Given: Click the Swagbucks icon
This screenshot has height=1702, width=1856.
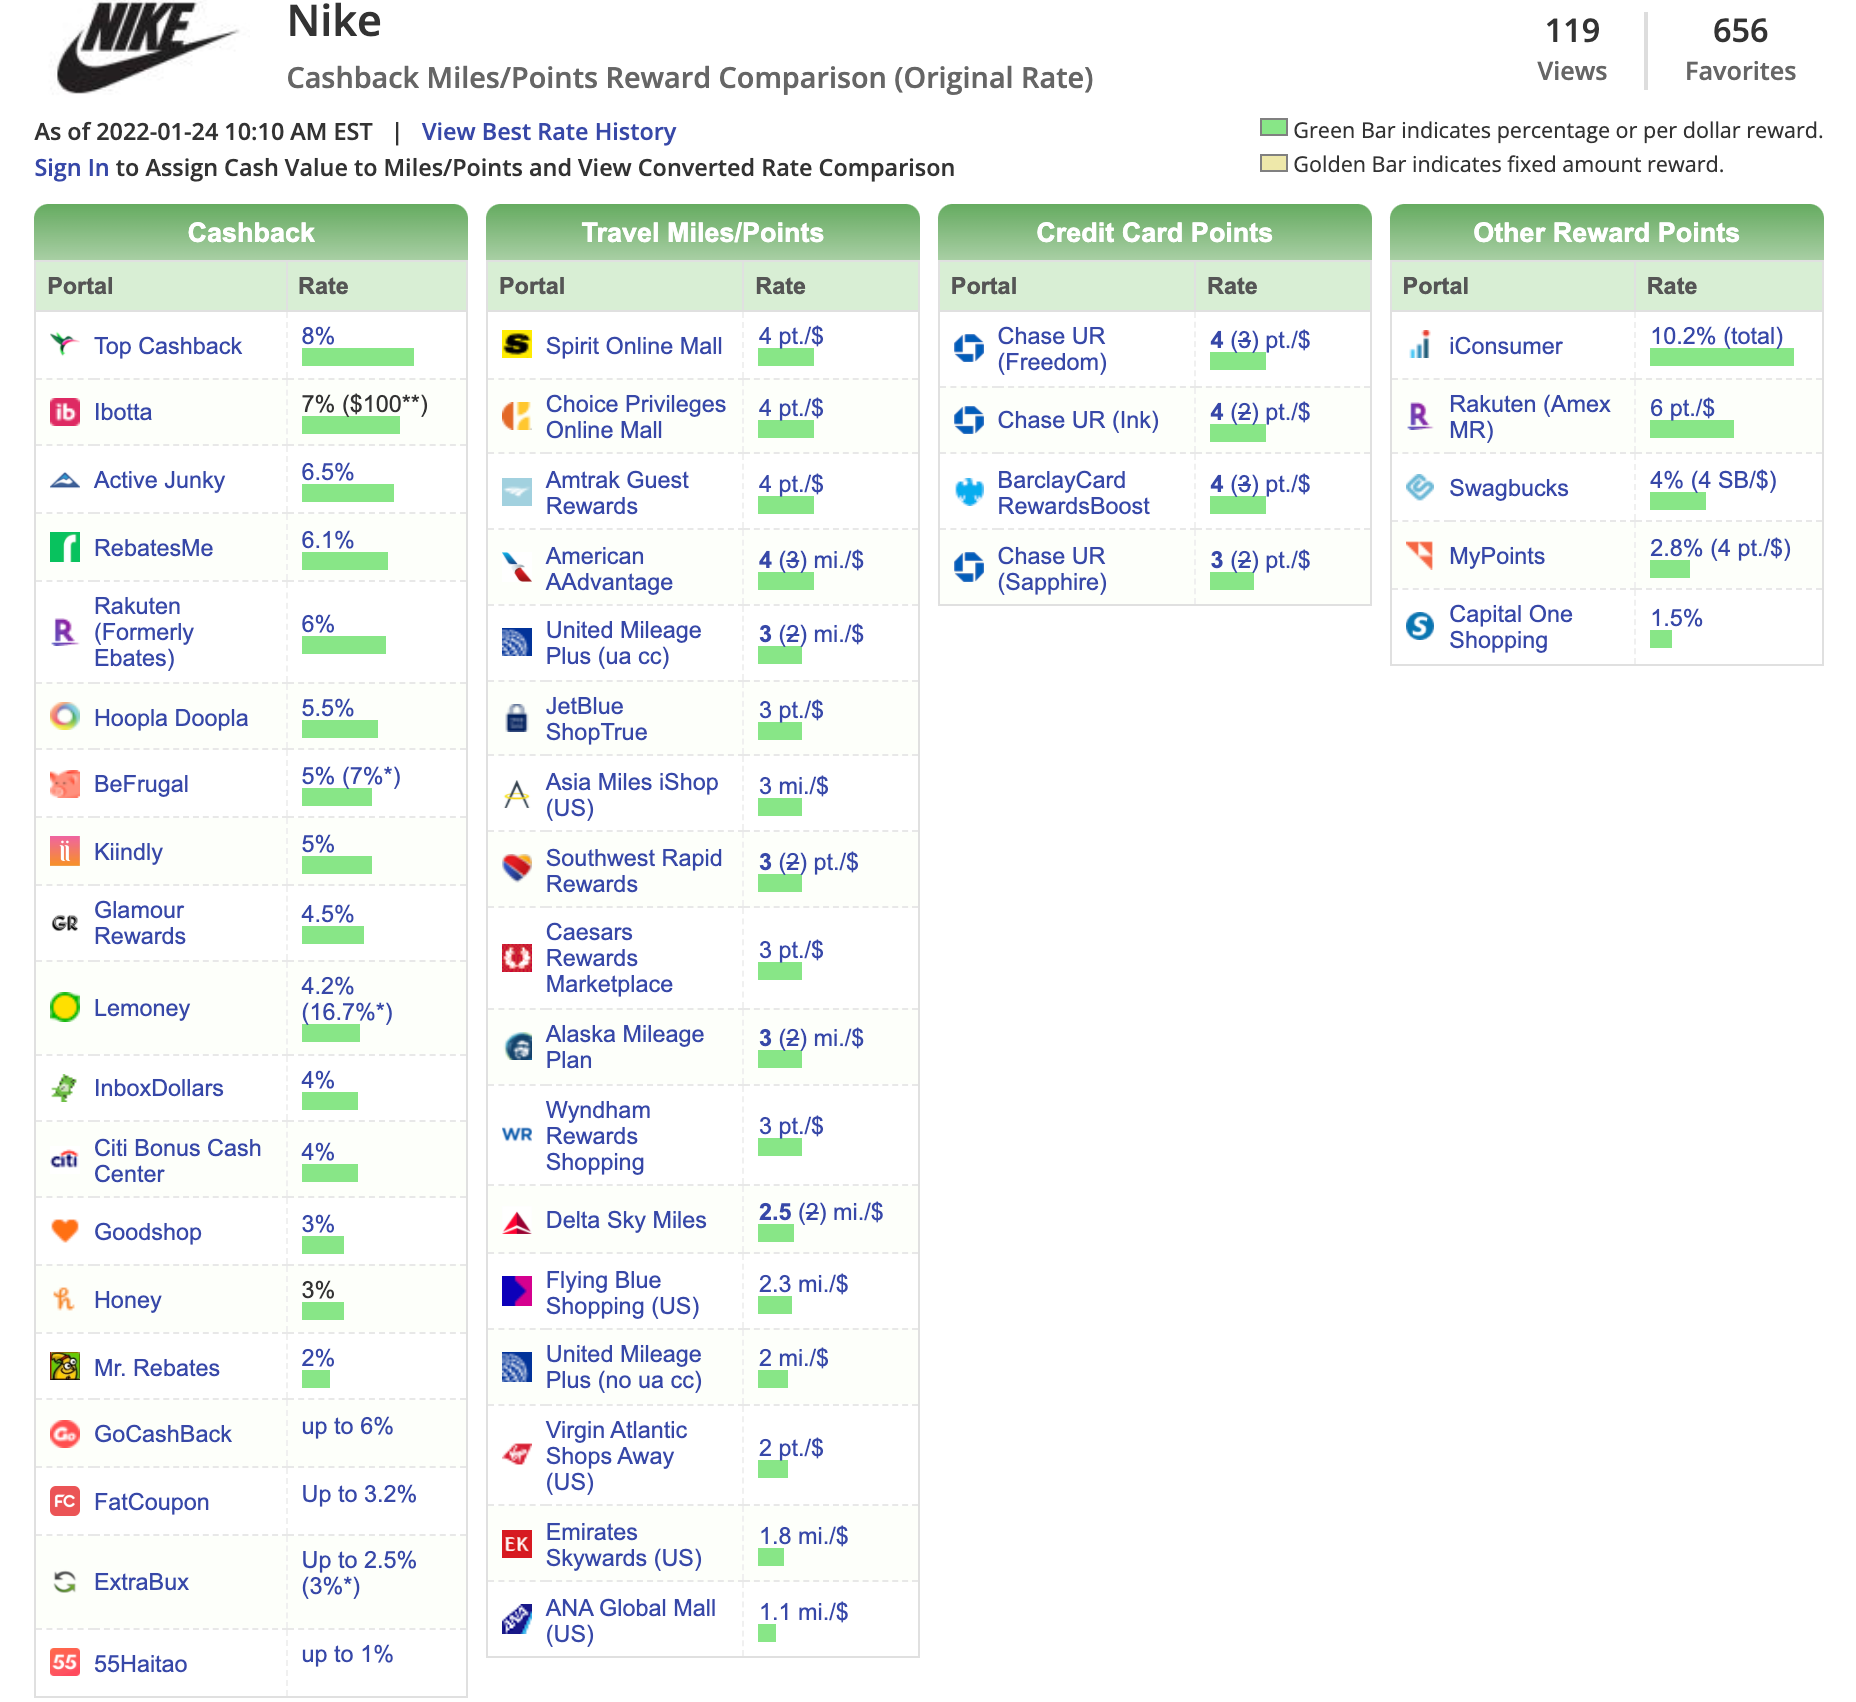Looking at the screenshot, I should coord(1420,489).
